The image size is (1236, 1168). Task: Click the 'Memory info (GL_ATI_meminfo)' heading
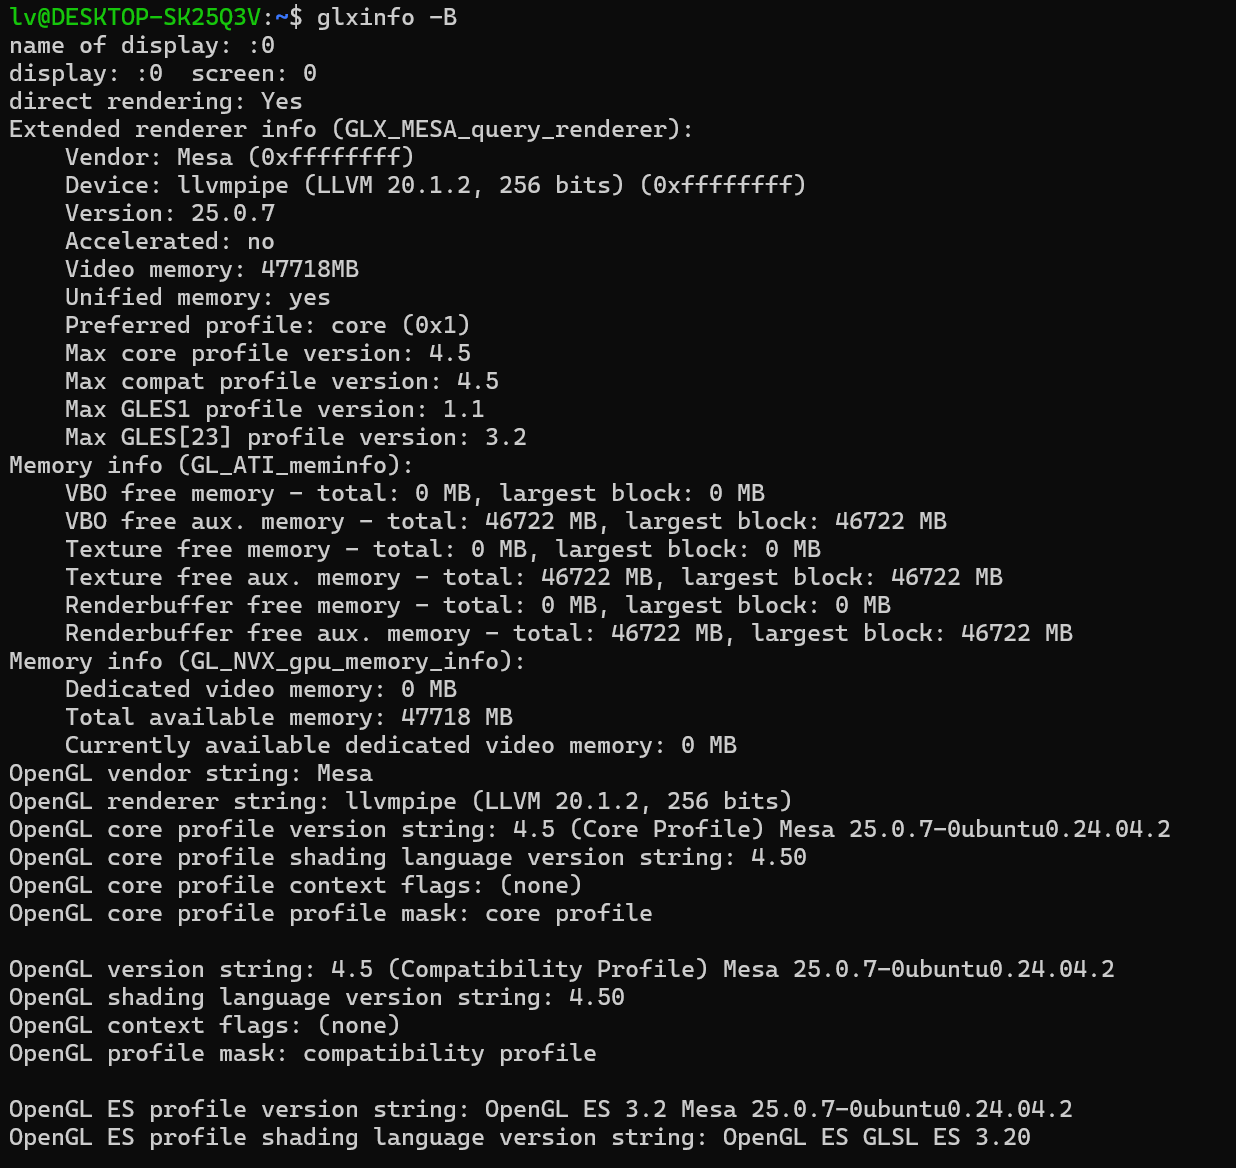[x=210, y=465]
